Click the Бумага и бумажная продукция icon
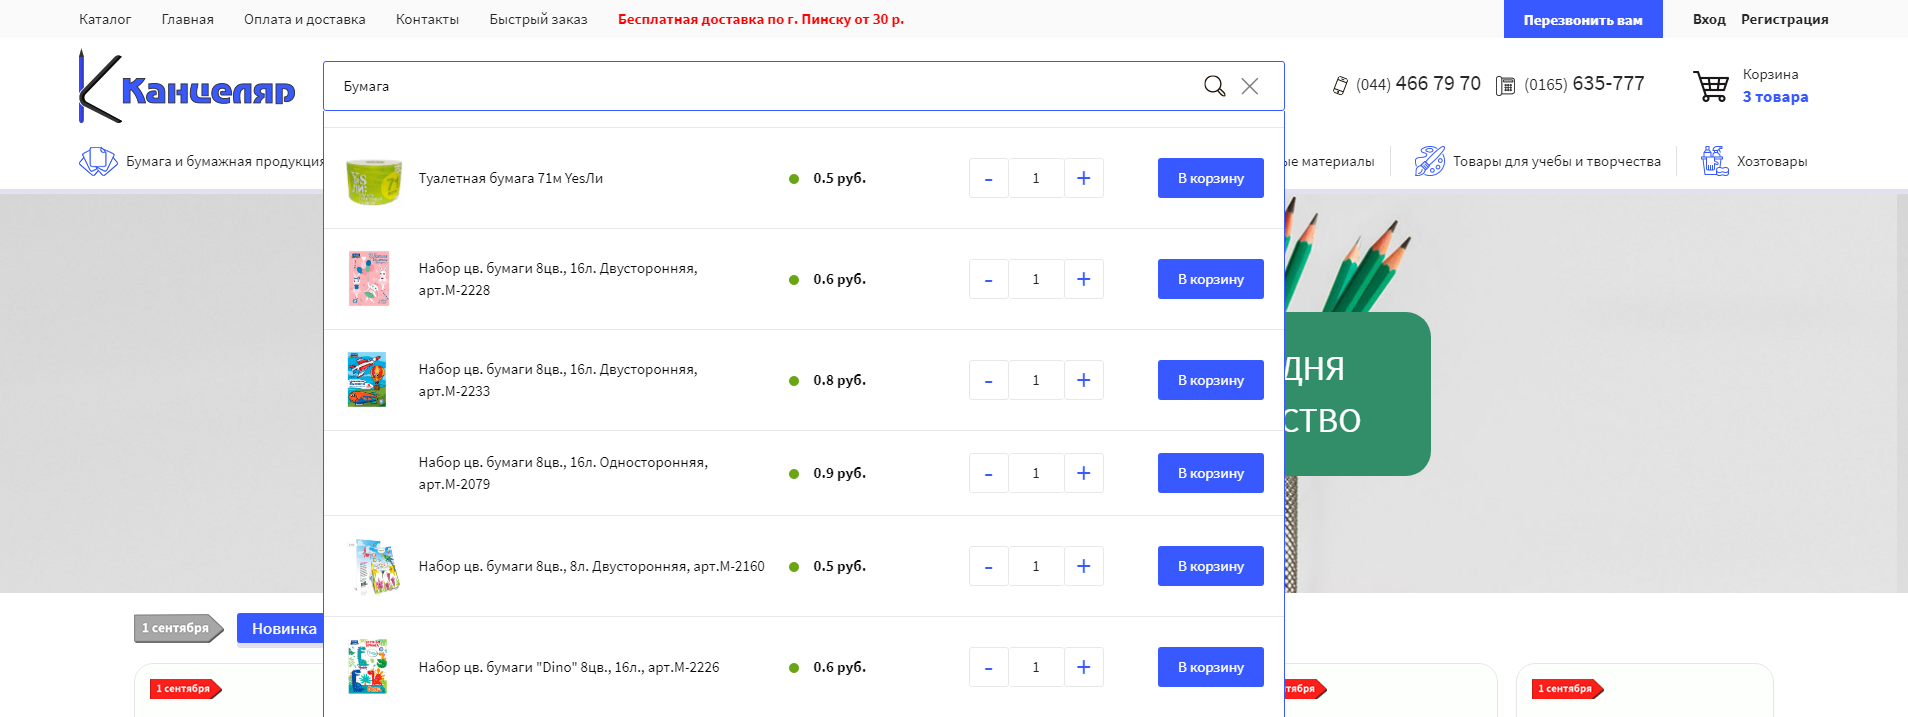The width and height of the screenshot is (1908, 717). click(x=98, y=161)
